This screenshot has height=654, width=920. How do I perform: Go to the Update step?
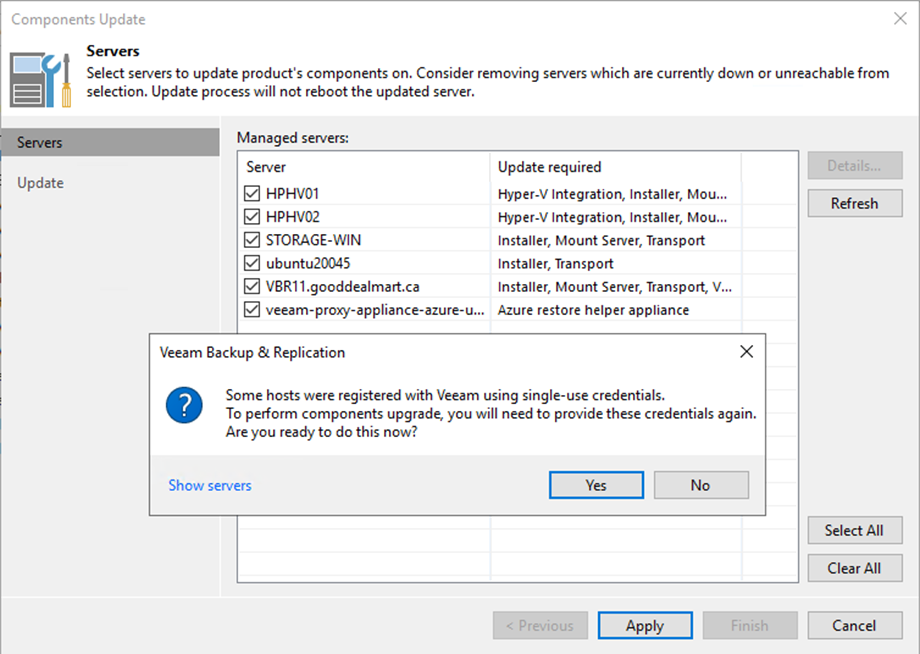(40, 183)
